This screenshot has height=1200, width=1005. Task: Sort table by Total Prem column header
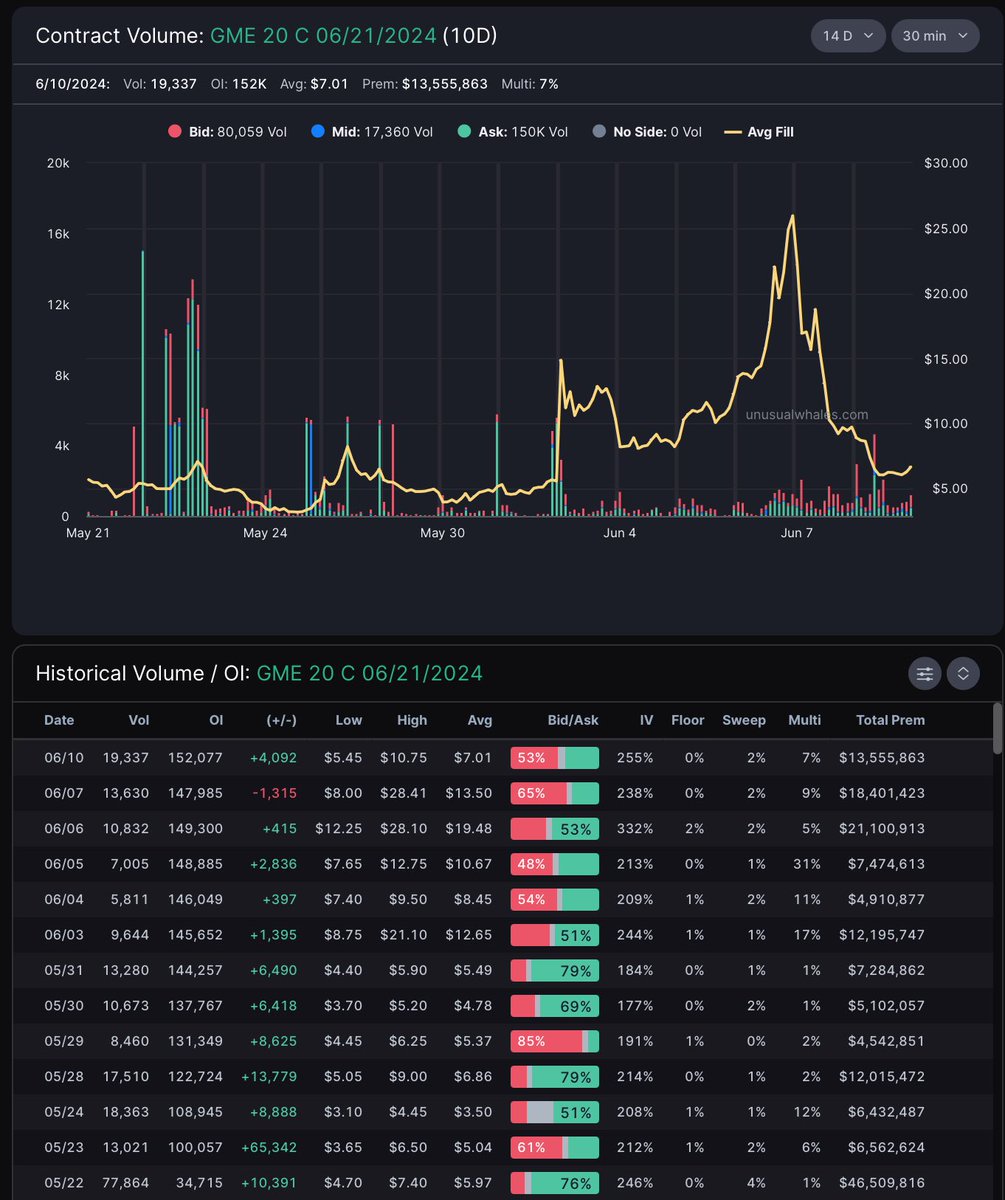click(890, 720)
